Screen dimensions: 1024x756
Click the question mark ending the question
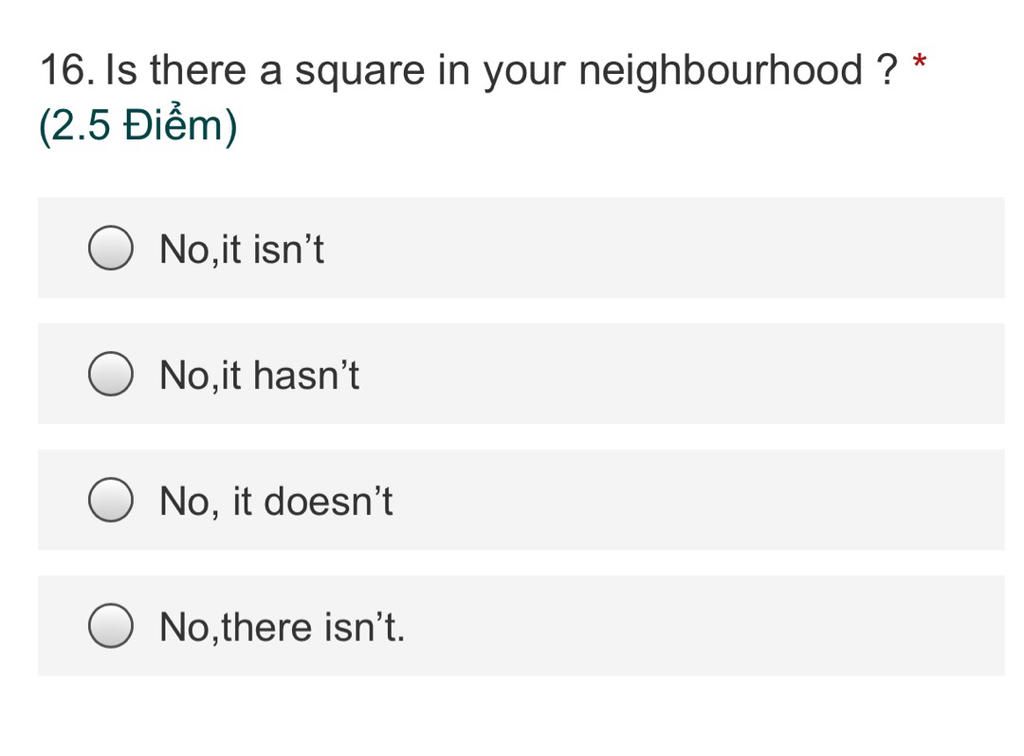coord(888,69)
